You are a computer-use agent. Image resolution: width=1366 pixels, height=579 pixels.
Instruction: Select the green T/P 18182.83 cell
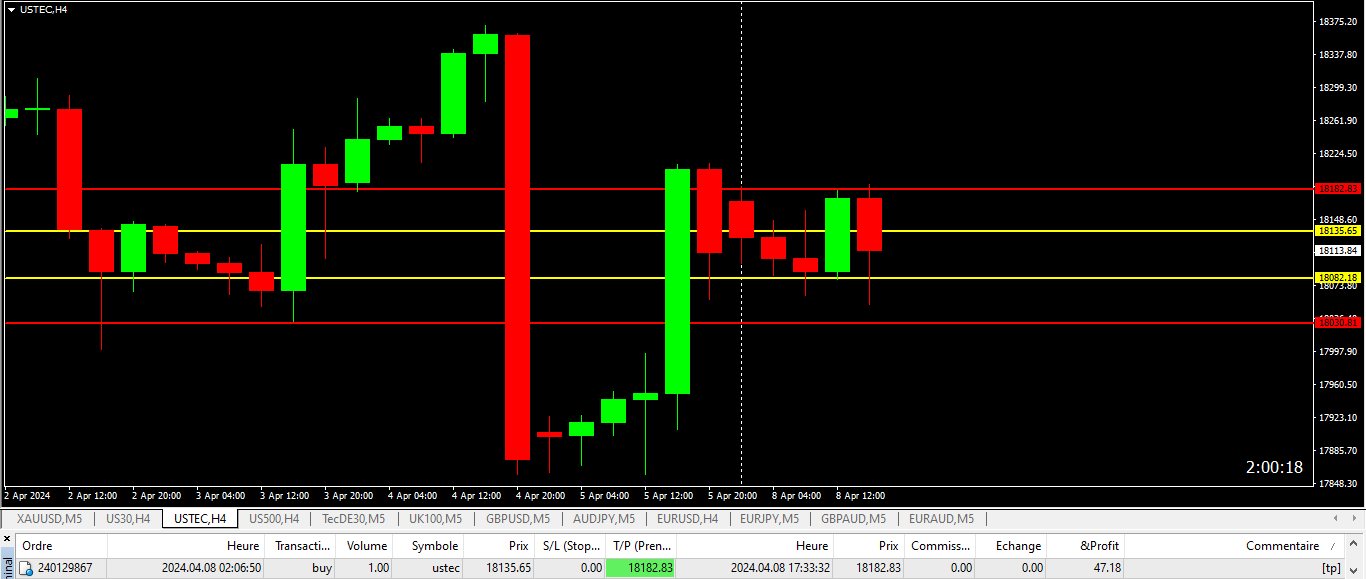(x=641, y=568)
